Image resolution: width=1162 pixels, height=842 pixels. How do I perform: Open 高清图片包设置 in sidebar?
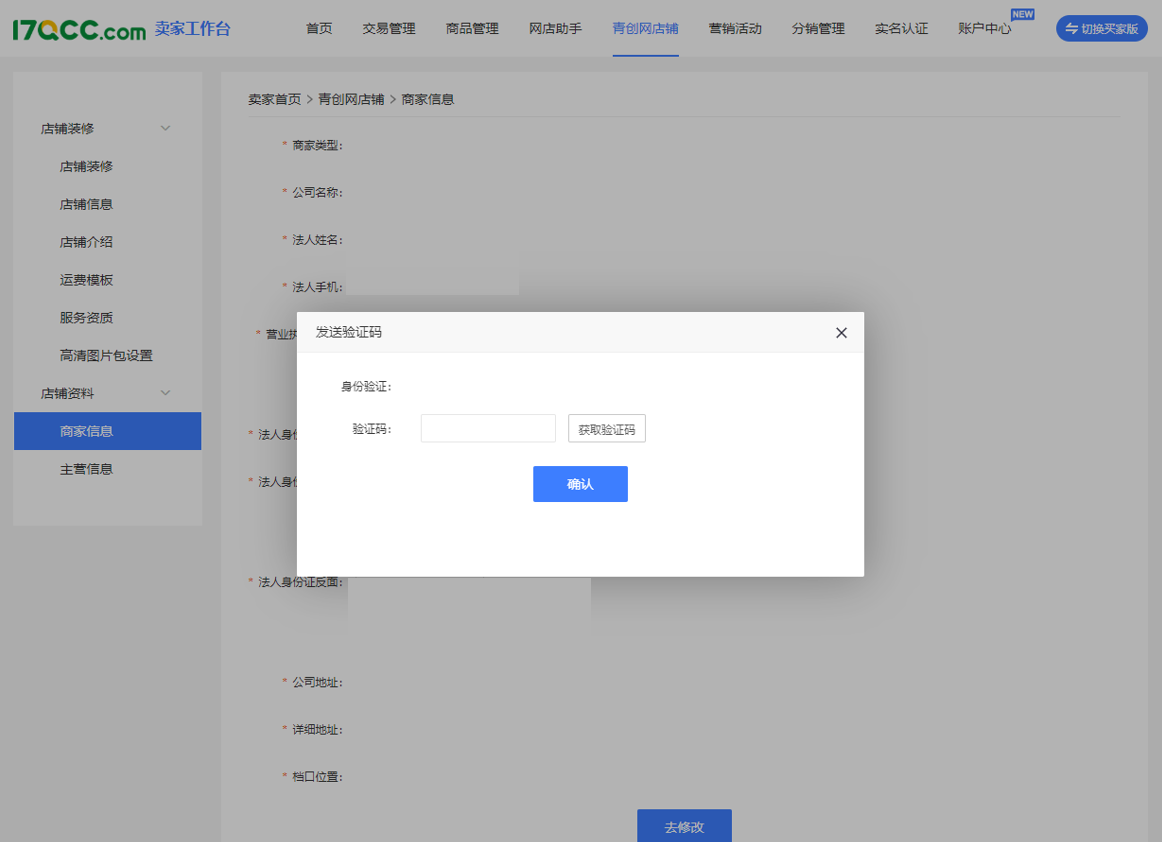pos(106,355)
